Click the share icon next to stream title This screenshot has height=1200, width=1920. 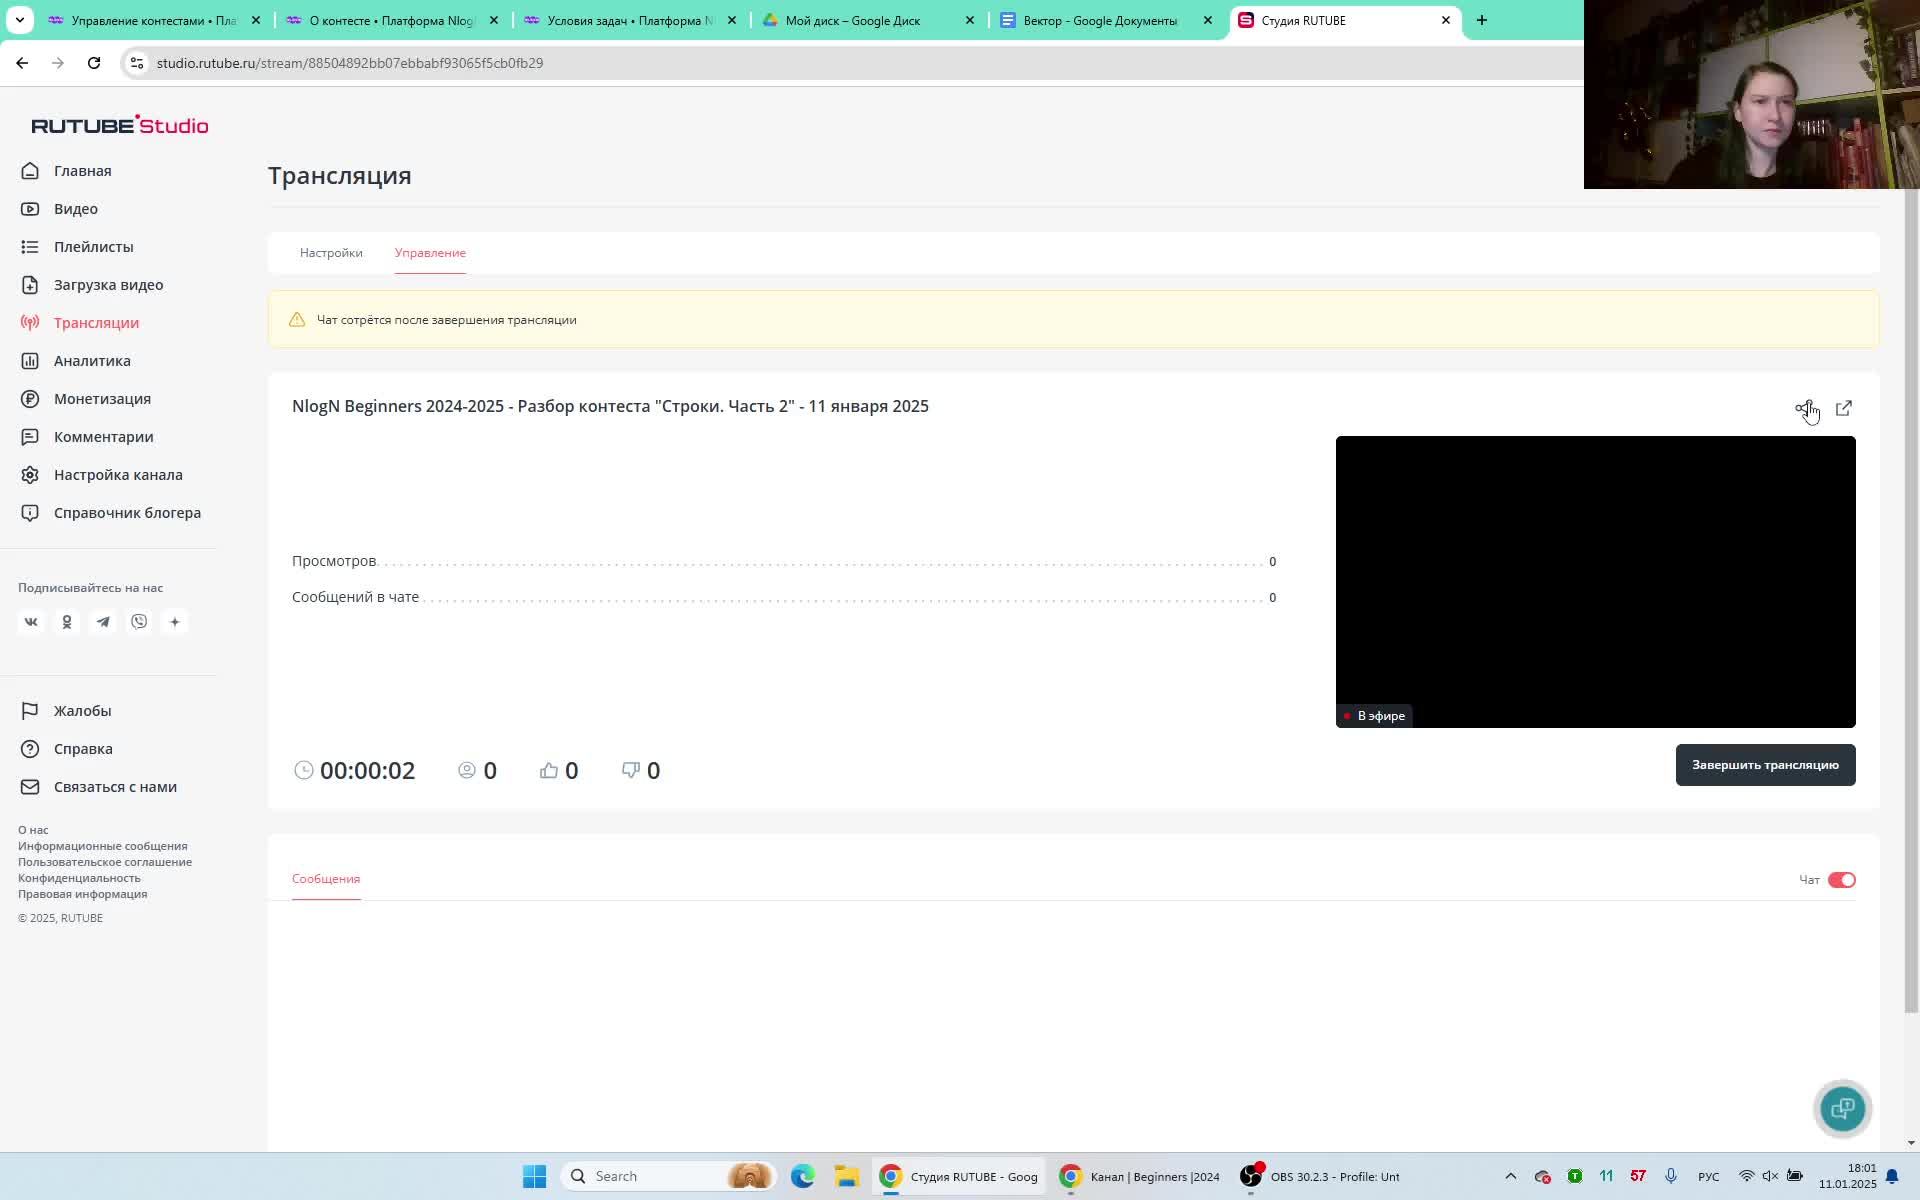point(1803,408)
